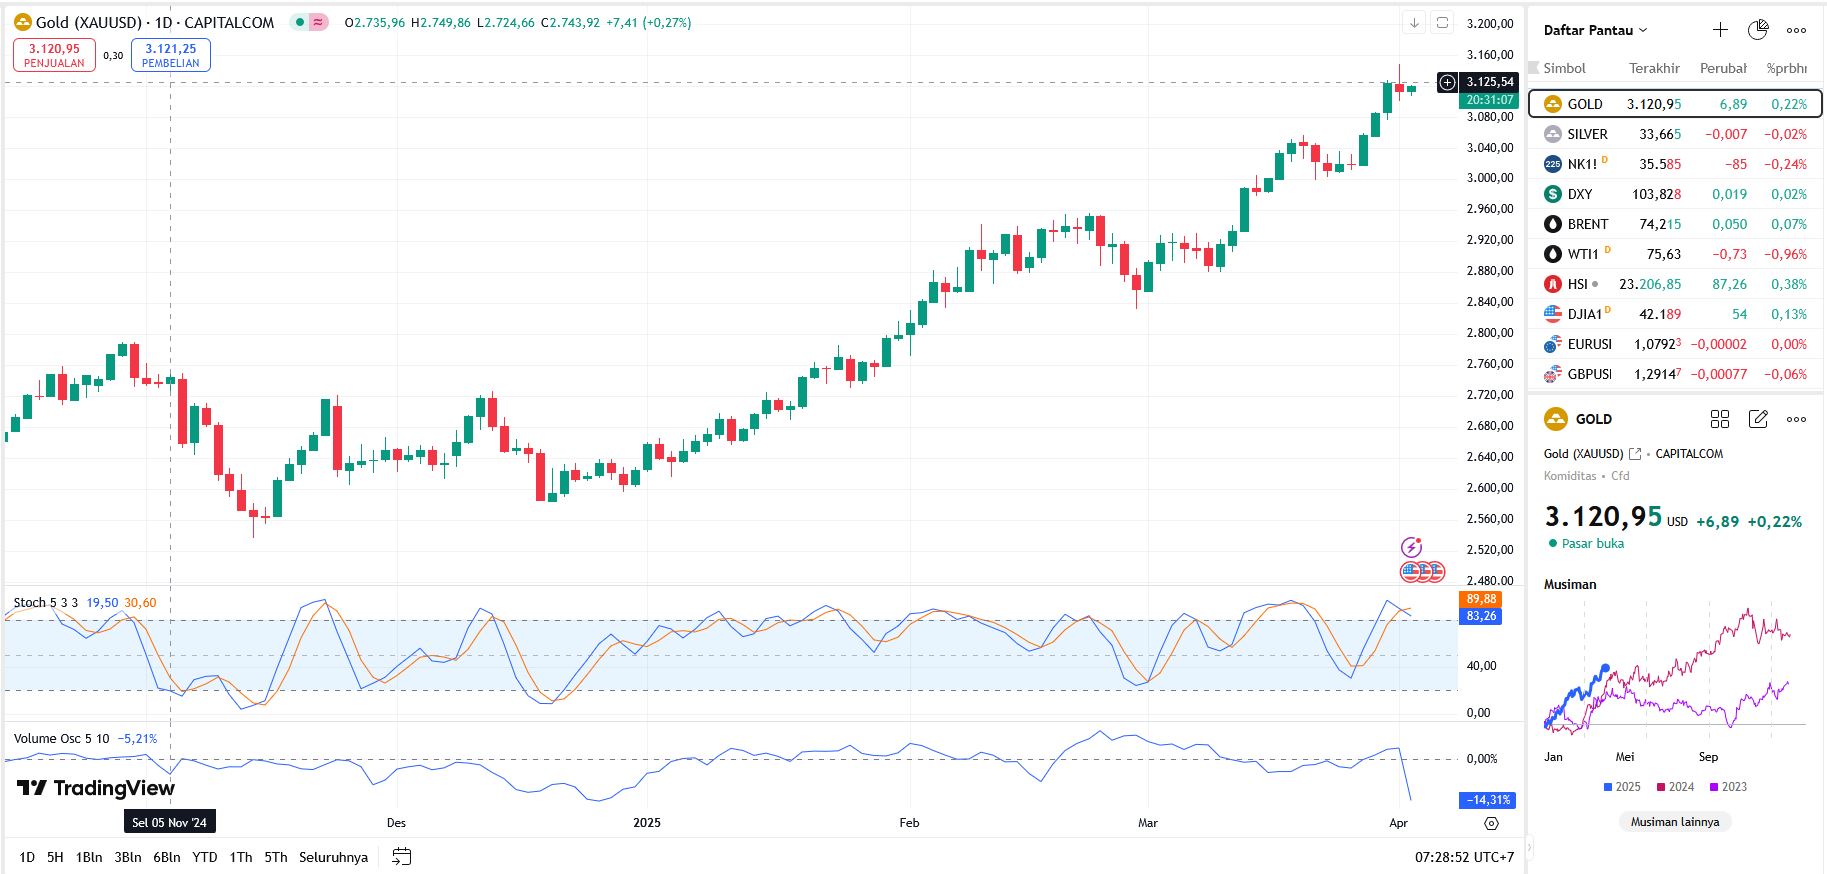Expand the Daftar Pantau watchlist dropdown

(x=1595, y=30)
